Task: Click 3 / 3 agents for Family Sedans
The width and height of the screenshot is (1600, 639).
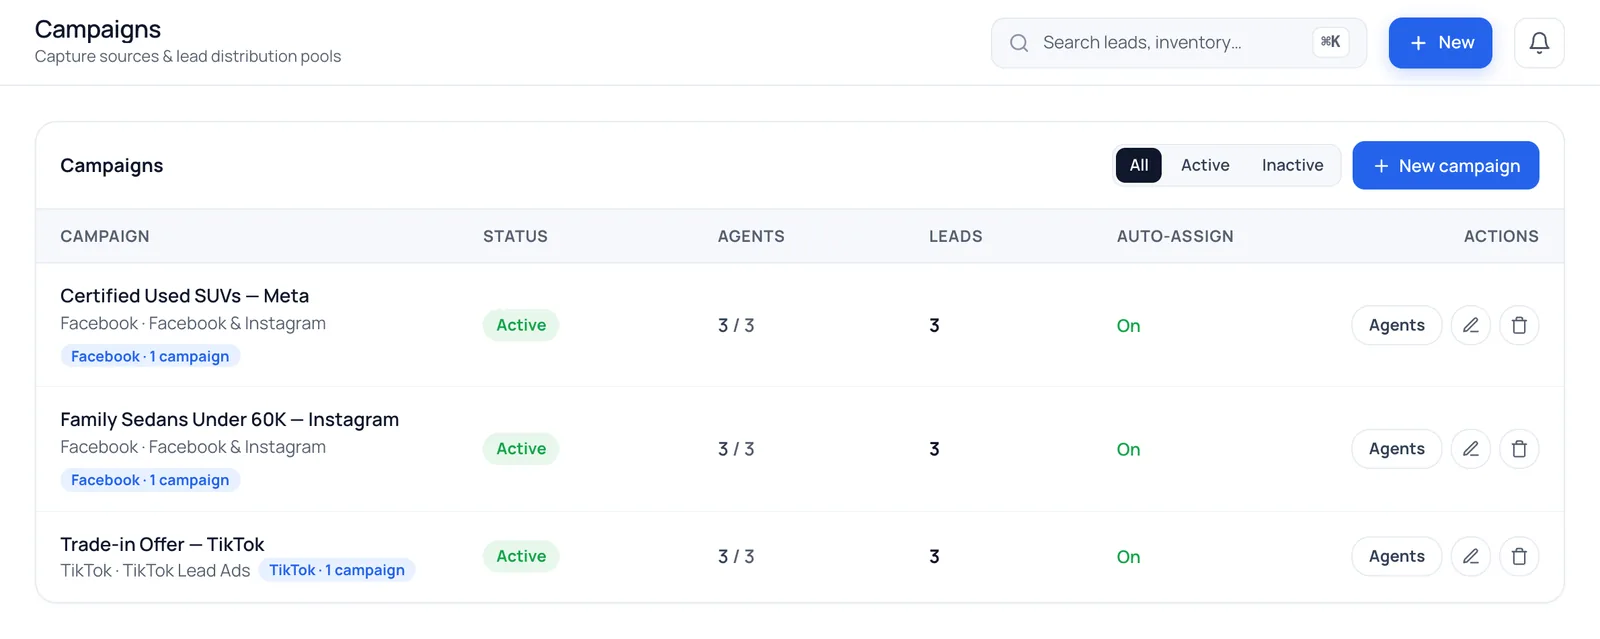Action: [x=736, y=449]
